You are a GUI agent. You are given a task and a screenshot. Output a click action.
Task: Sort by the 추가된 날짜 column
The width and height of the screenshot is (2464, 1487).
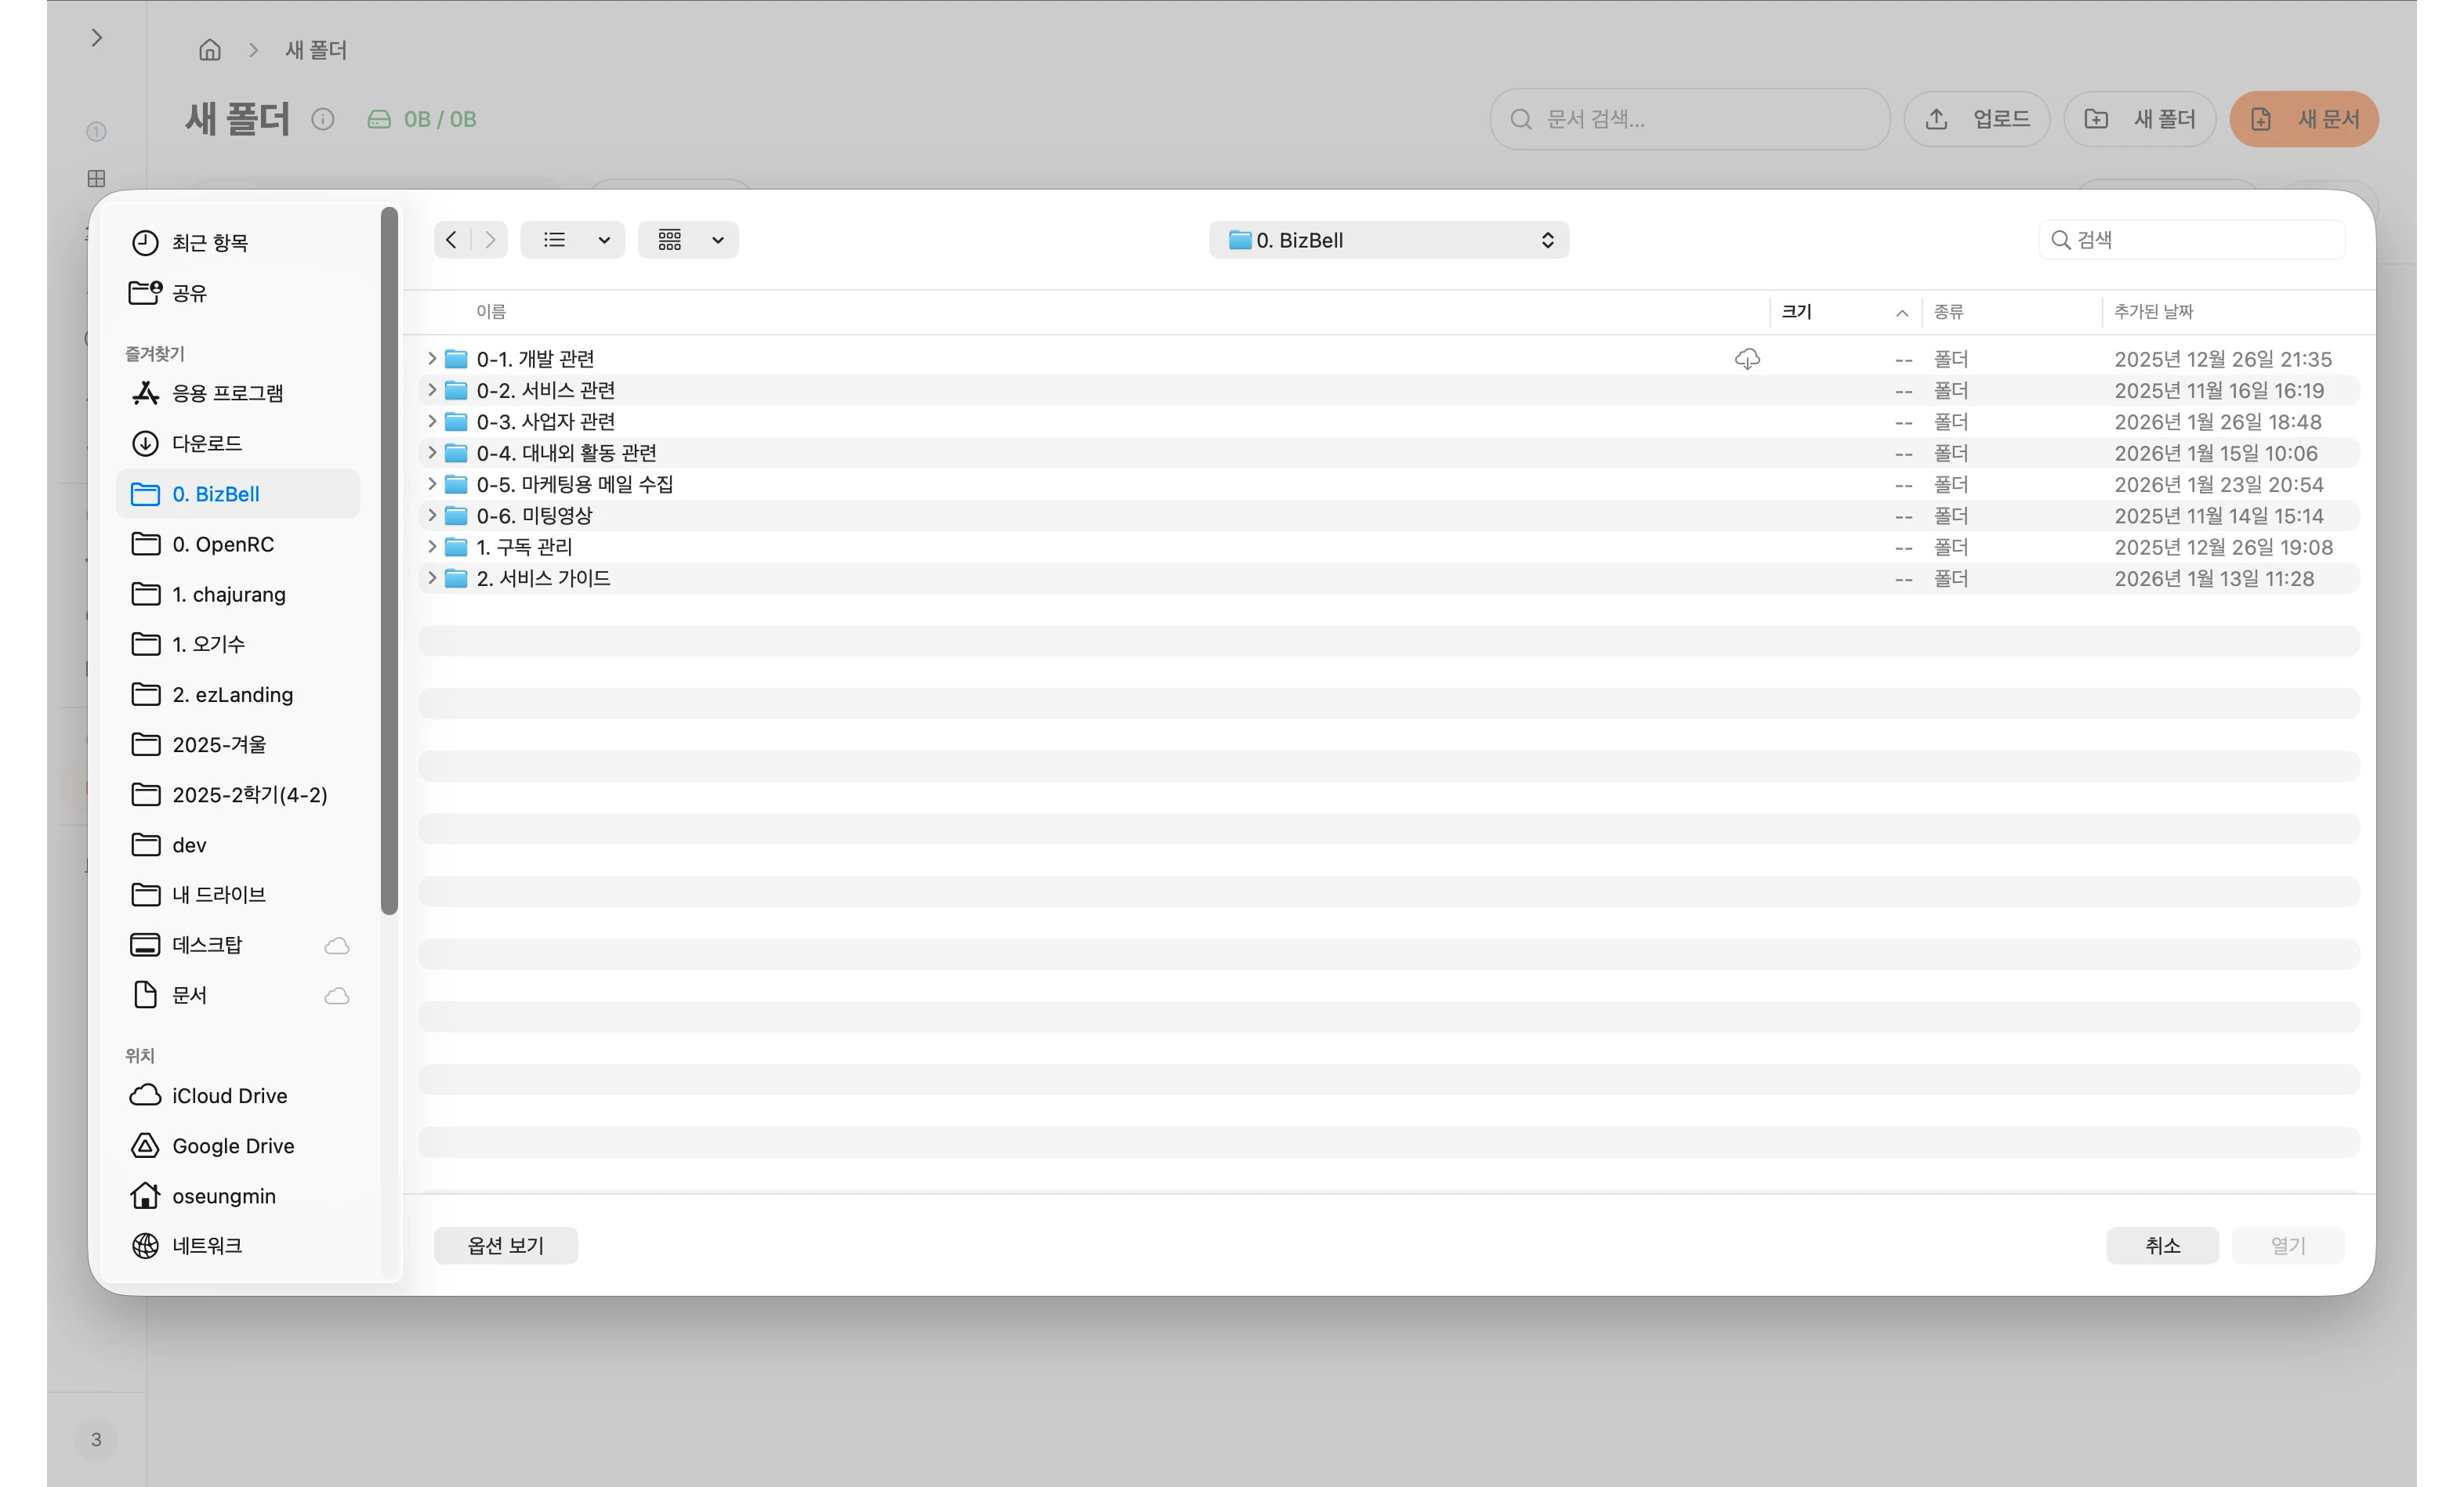(x=2153, y=312)
